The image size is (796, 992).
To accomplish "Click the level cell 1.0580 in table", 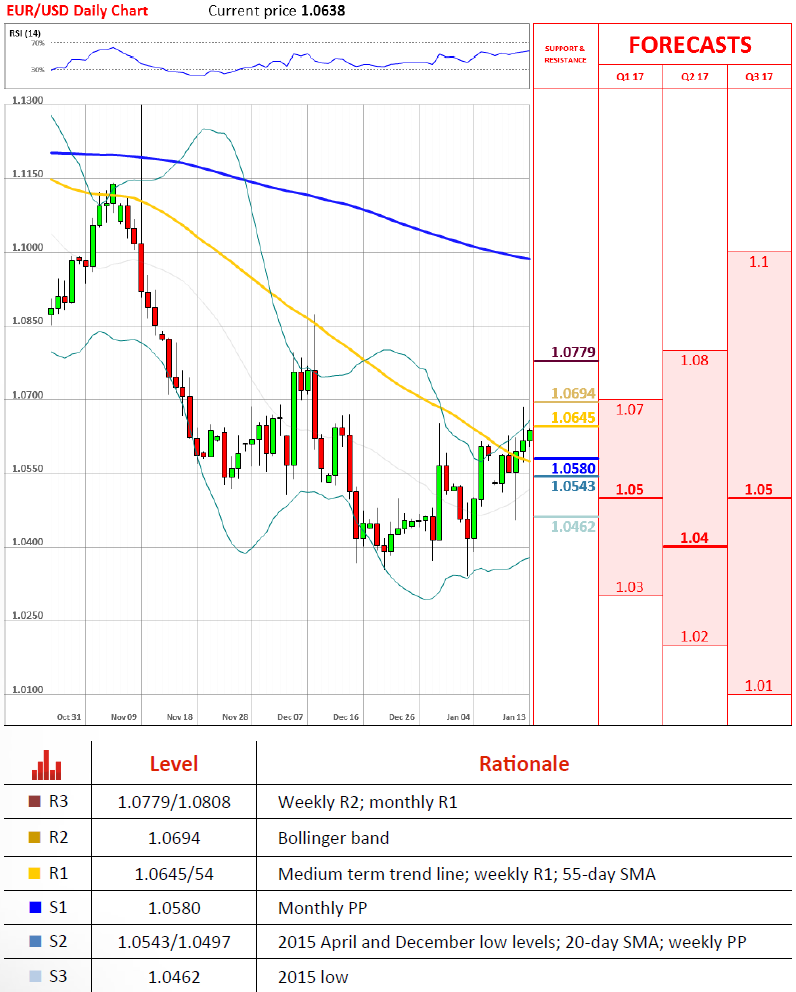I will pyautogui.click(x=174, y=908).
